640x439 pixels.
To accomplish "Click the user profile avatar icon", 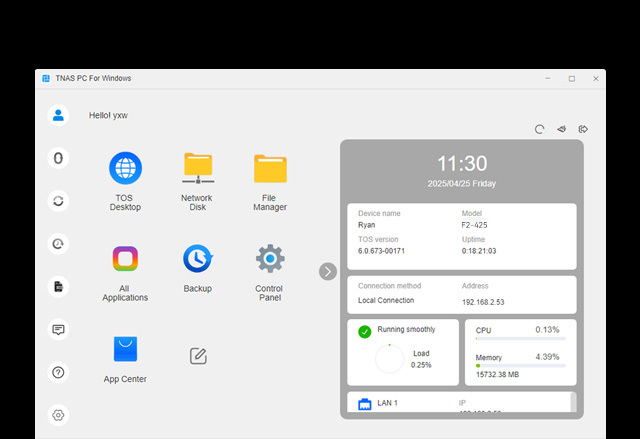I will pos(58,115).
